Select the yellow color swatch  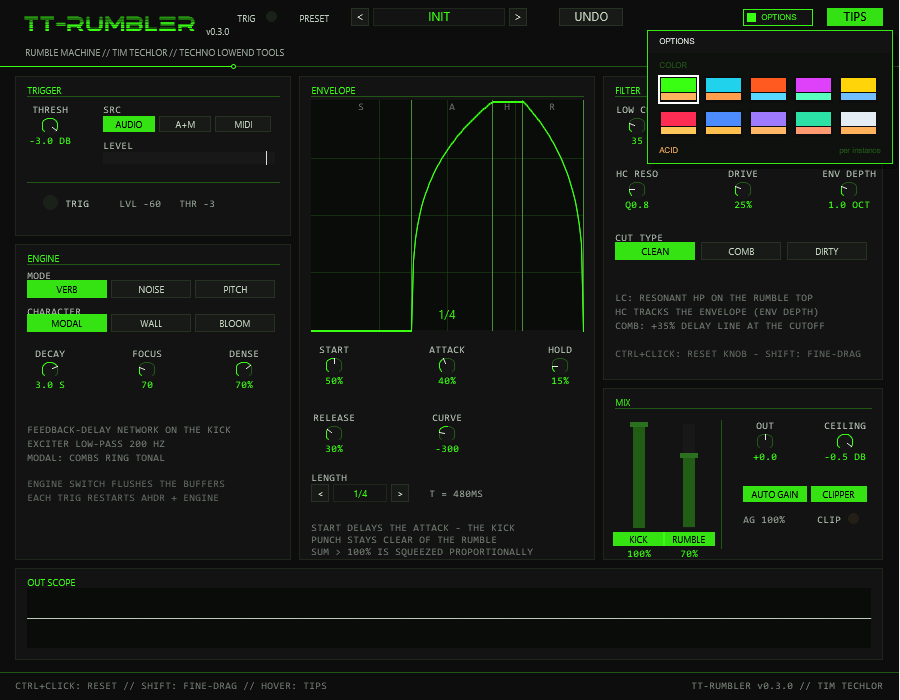tap(859, 89)
